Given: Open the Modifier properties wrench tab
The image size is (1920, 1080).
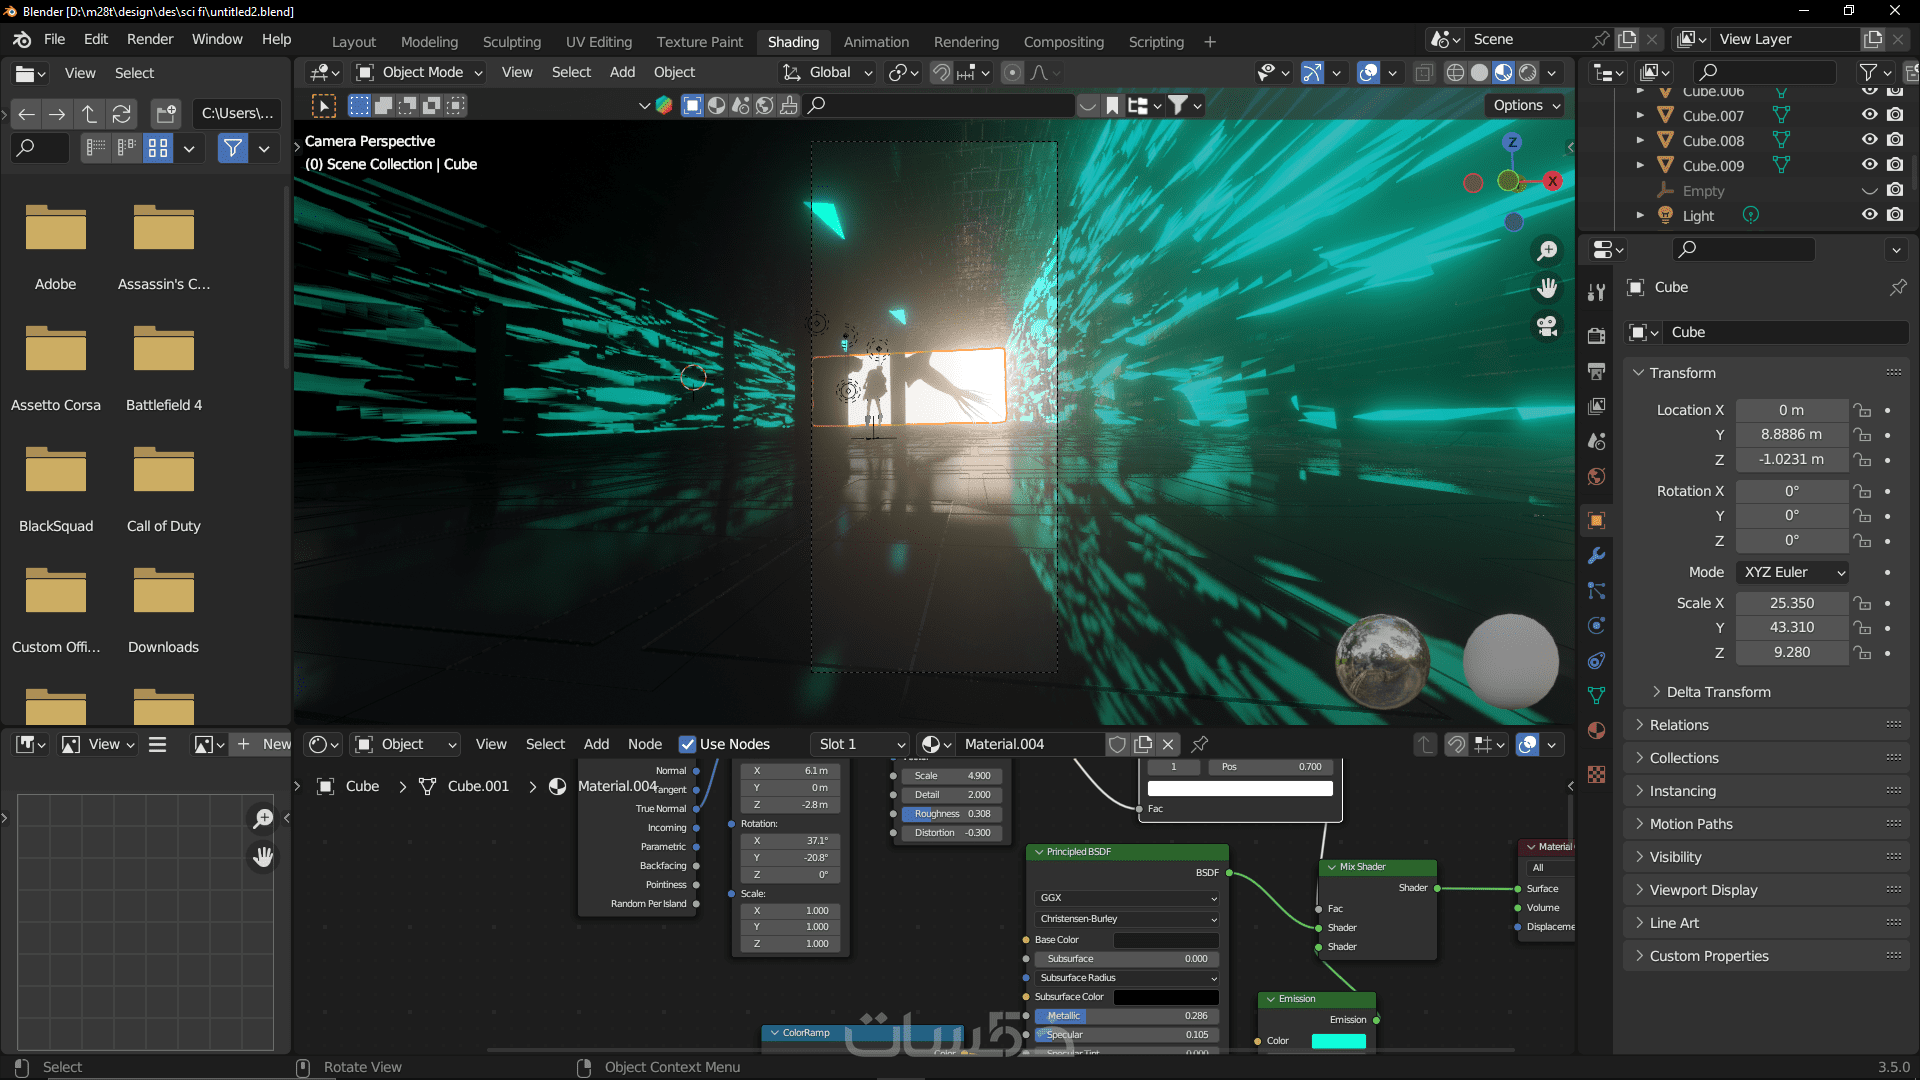Looking at the screenshot, I should click(x=1597, y=556).
